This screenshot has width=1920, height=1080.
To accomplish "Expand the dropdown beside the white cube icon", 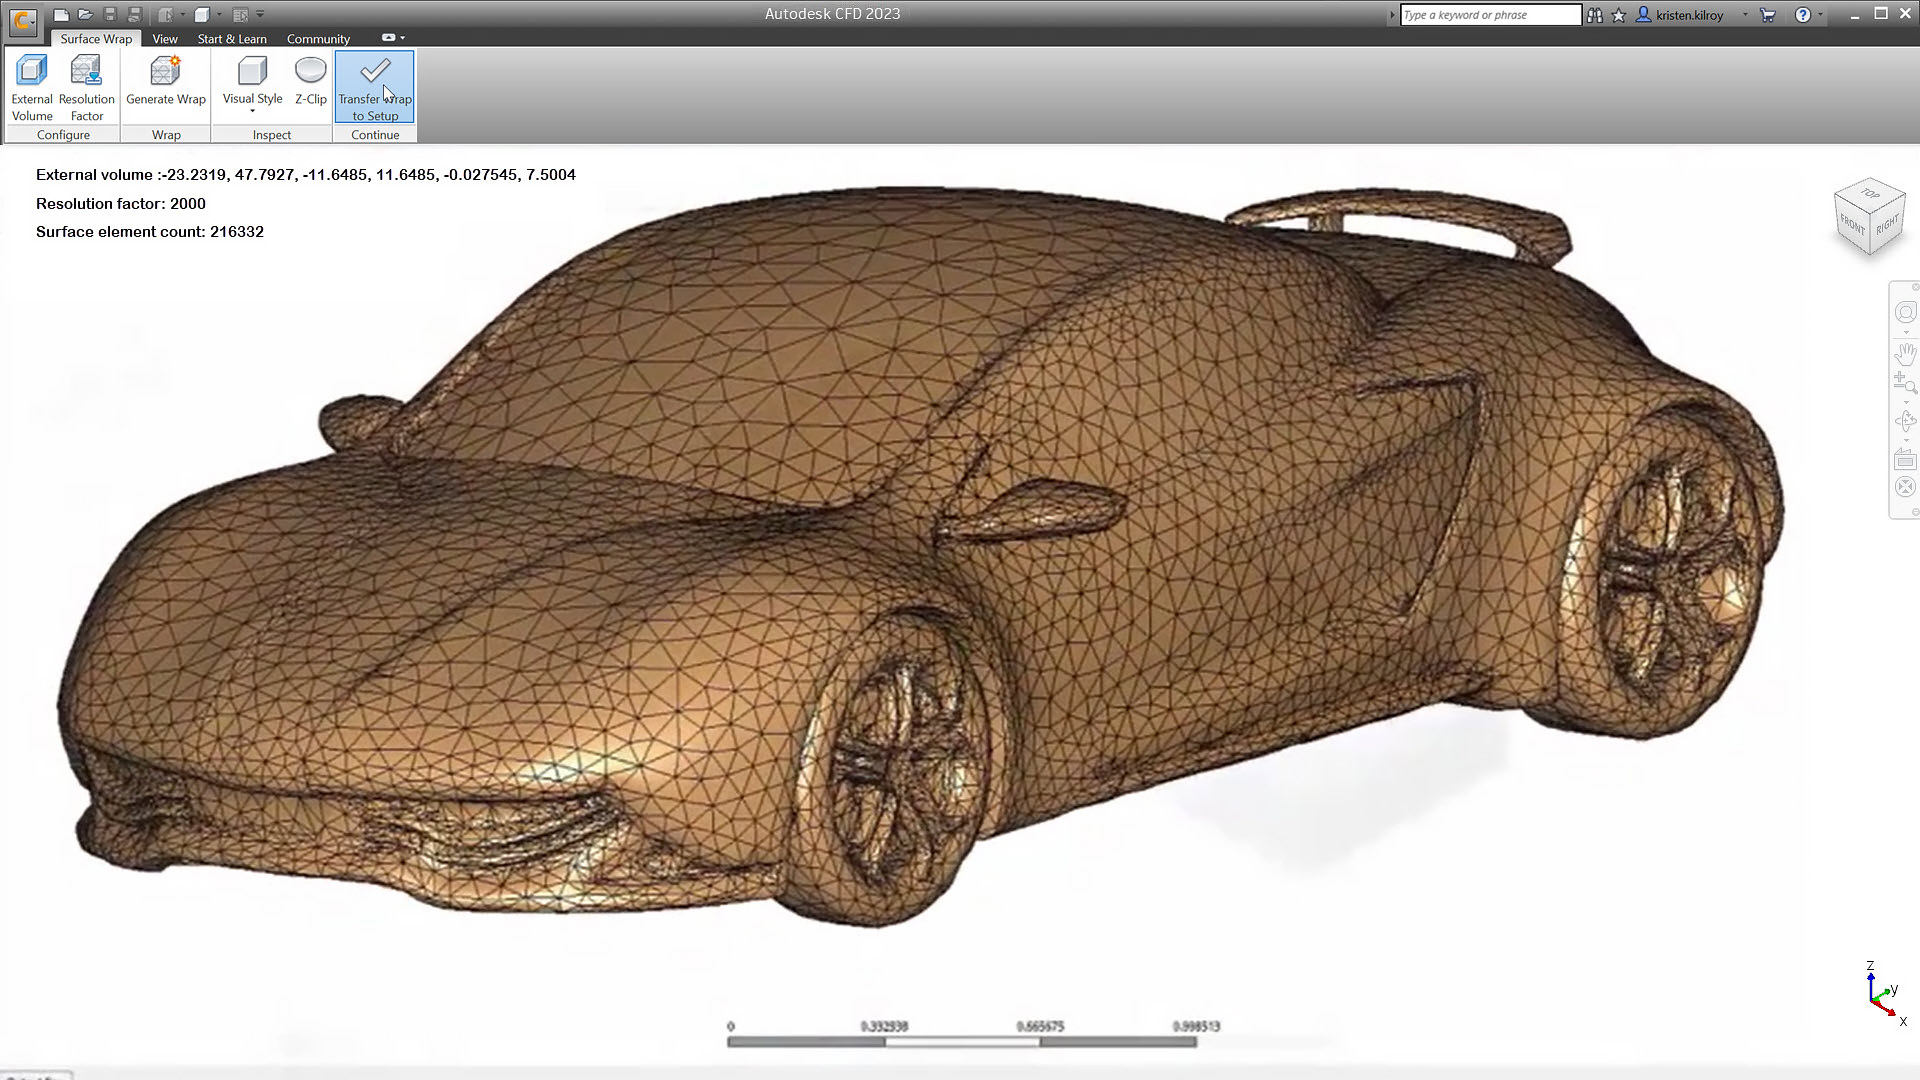I will coord(219,15).
